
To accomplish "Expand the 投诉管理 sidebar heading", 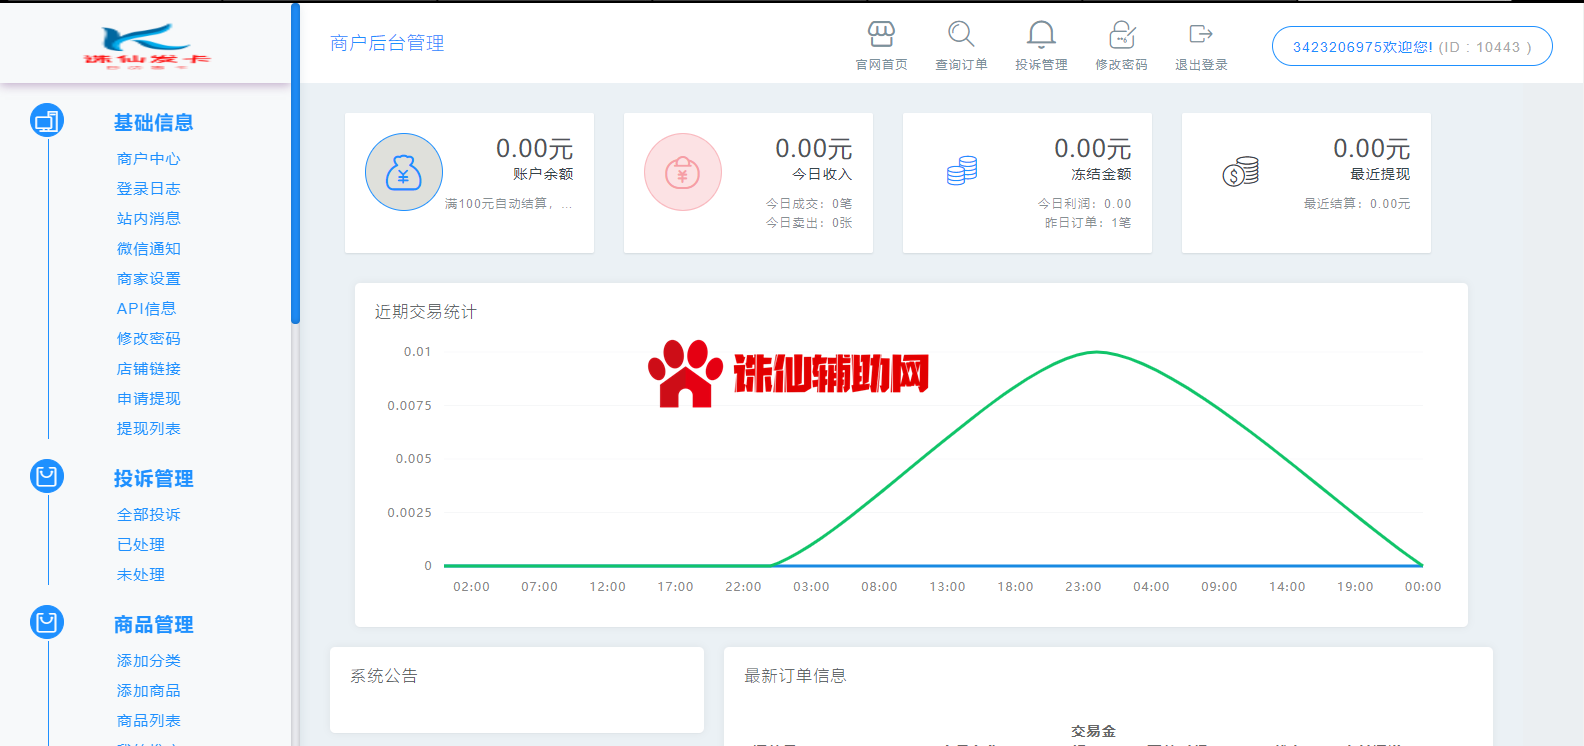I will pos(153,479).
